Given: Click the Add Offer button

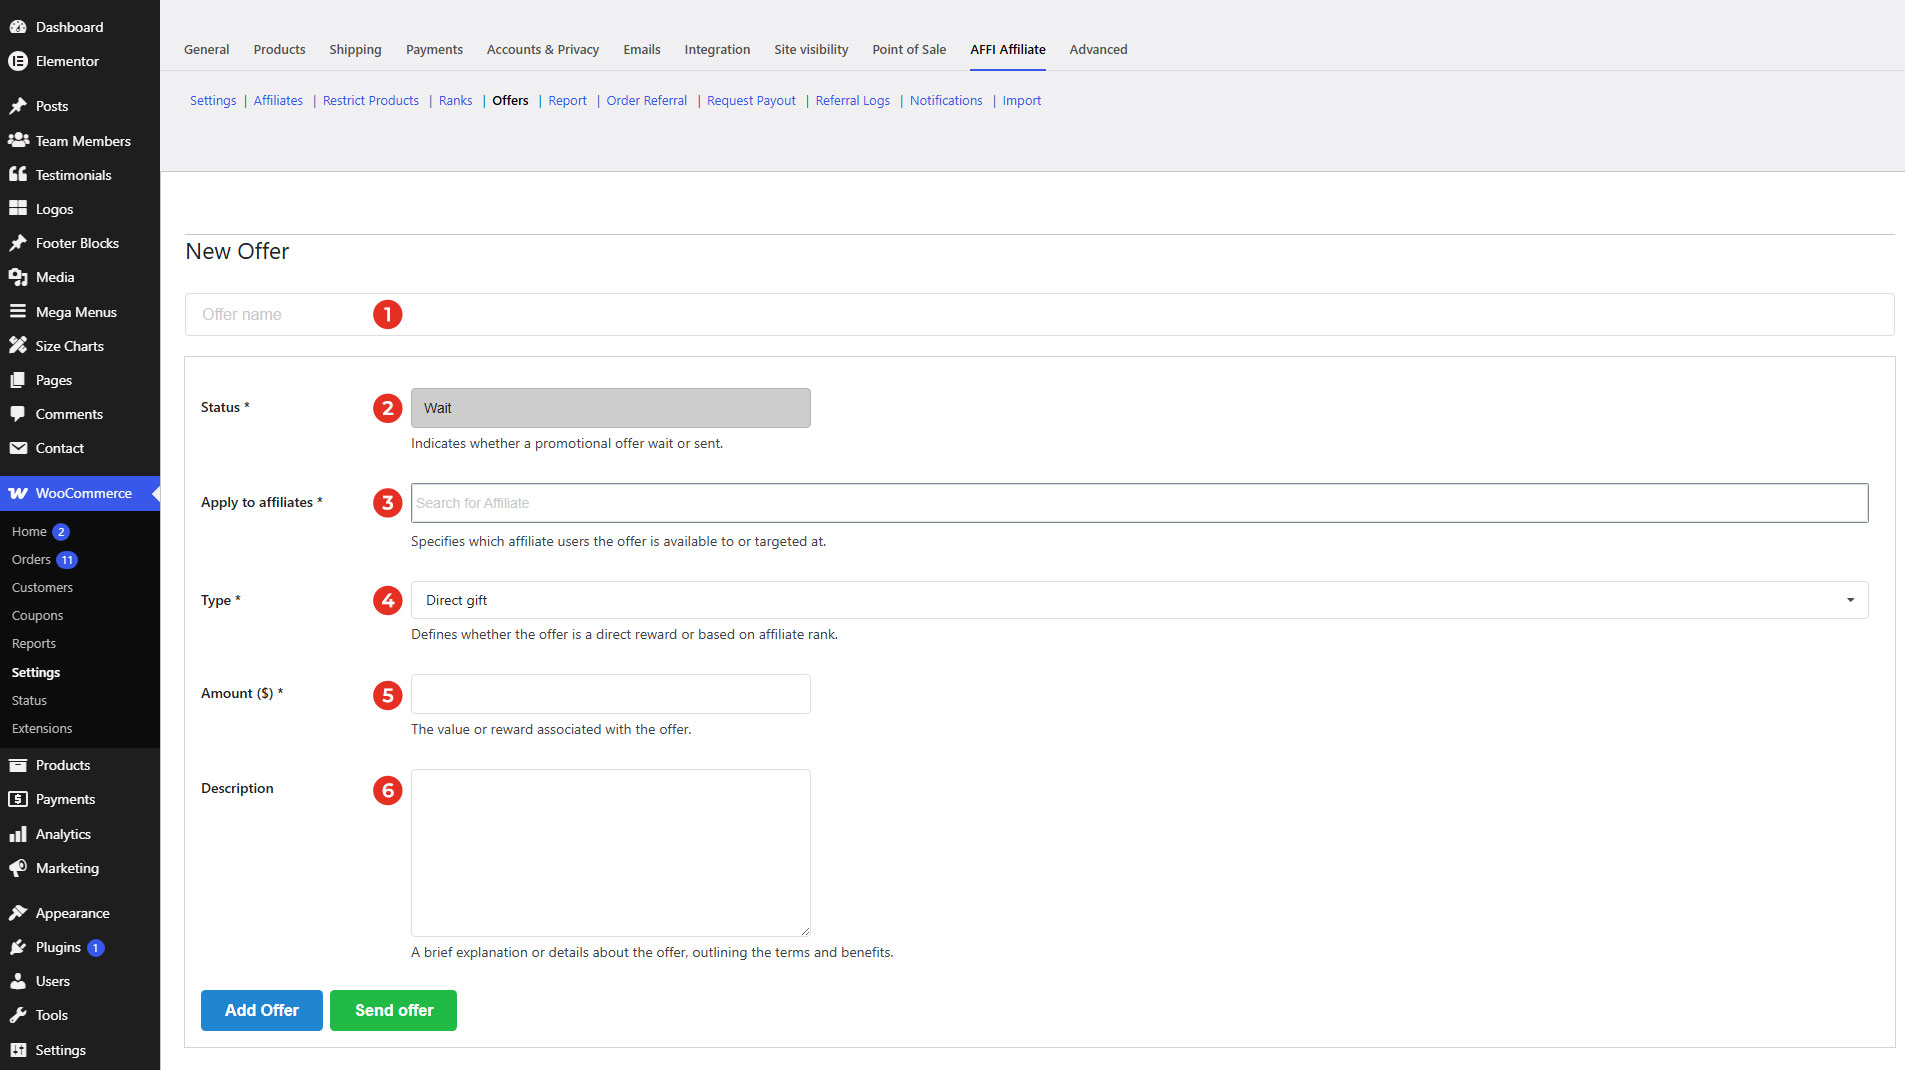Looking at the screenshot, I should tap(262, 1010).
